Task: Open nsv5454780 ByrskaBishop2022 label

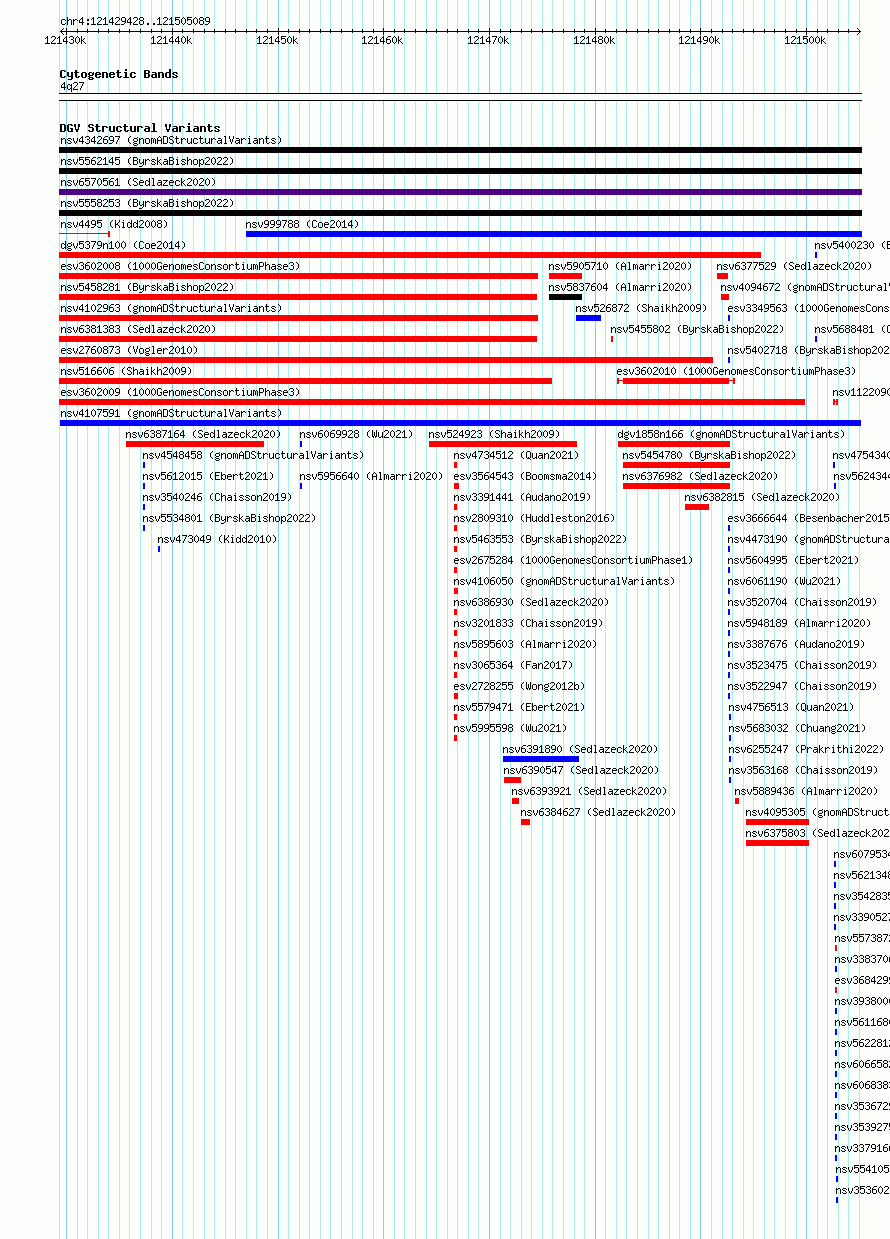Action: click(709, 455)
